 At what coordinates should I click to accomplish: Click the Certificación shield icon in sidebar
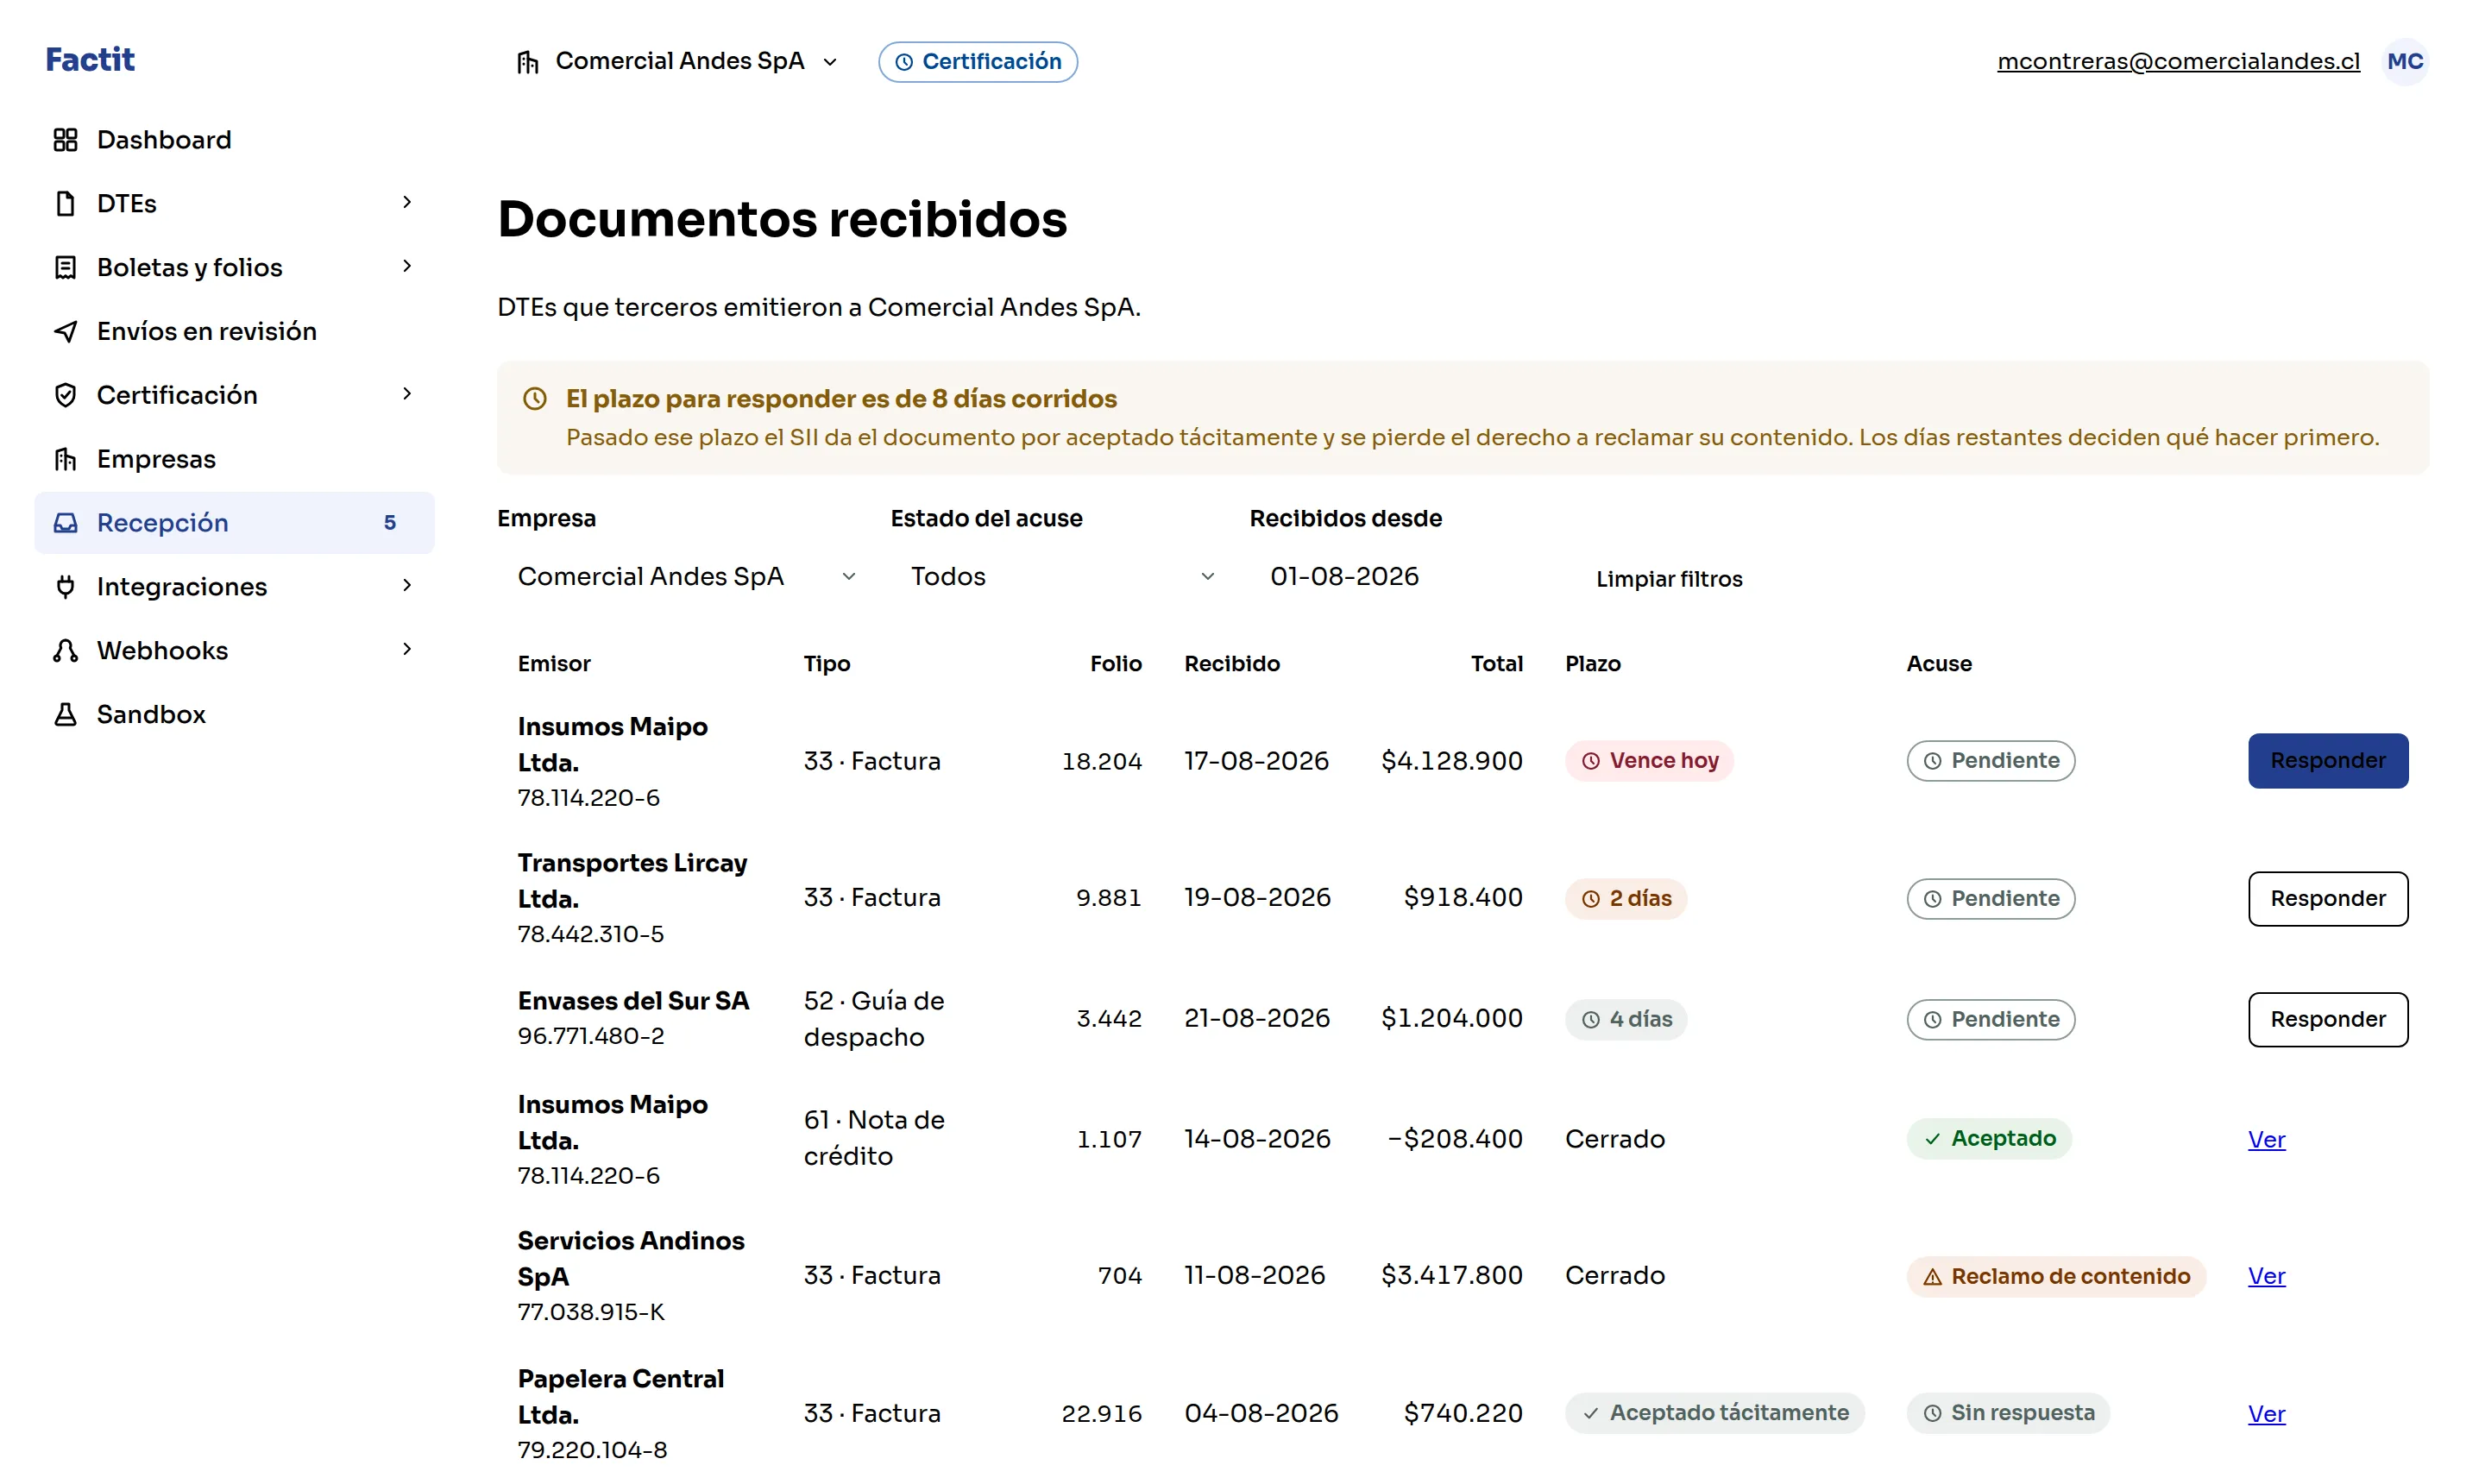tap(65, 395)
